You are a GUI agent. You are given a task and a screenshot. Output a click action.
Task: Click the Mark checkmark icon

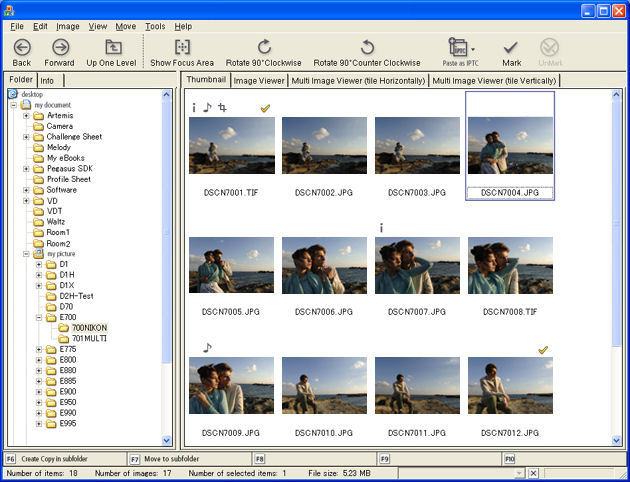click(x=511, y=47)
